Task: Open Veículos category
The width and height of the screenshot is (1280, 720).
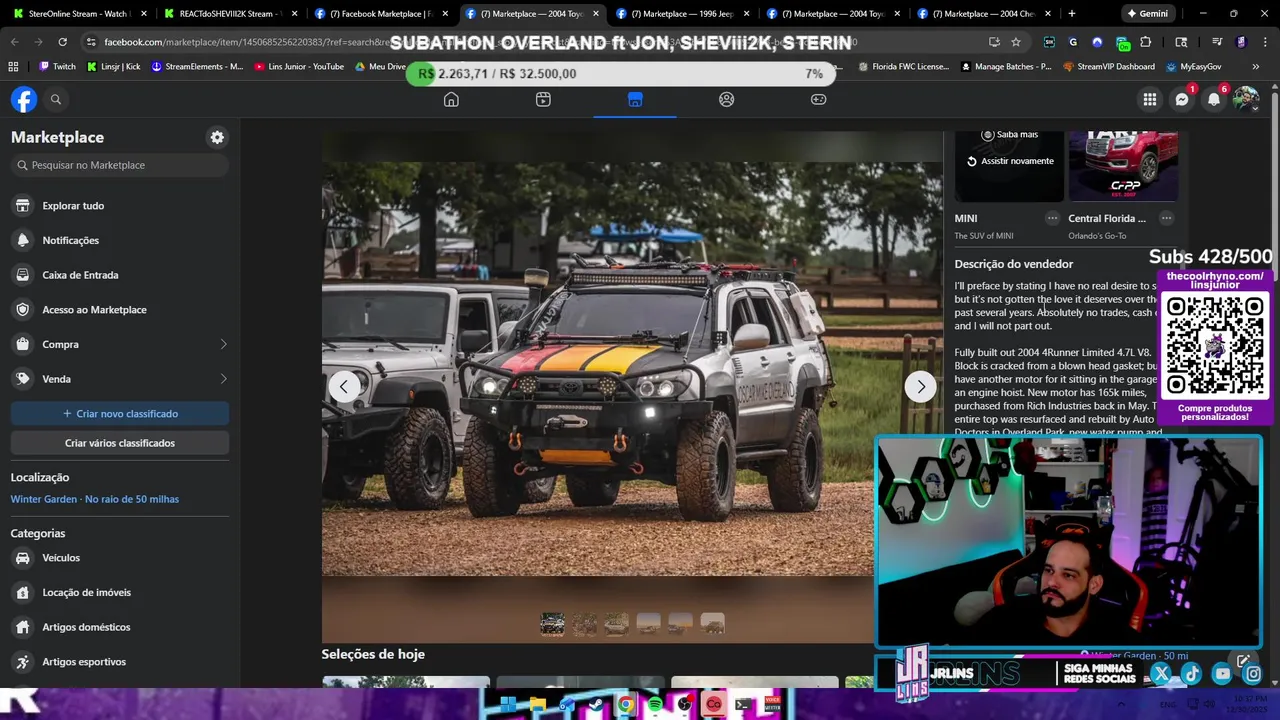Action: pos(120,558)
